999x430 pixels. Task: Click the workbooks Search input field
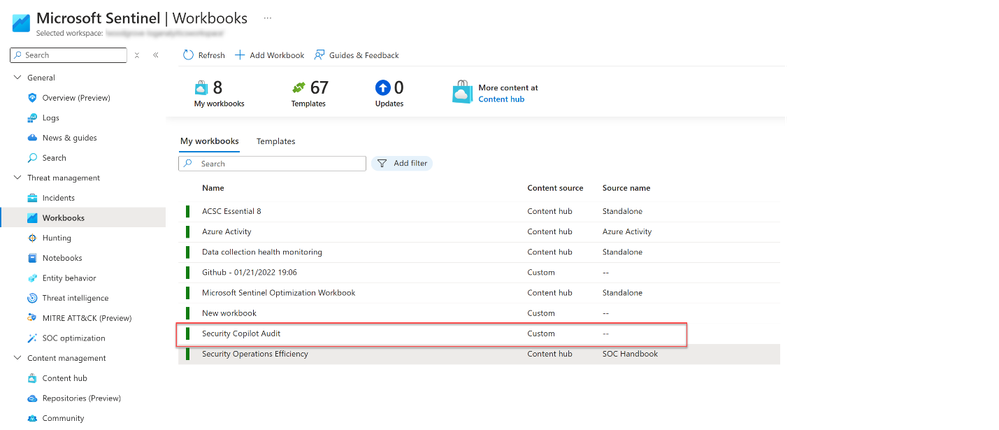pos(272,164)
